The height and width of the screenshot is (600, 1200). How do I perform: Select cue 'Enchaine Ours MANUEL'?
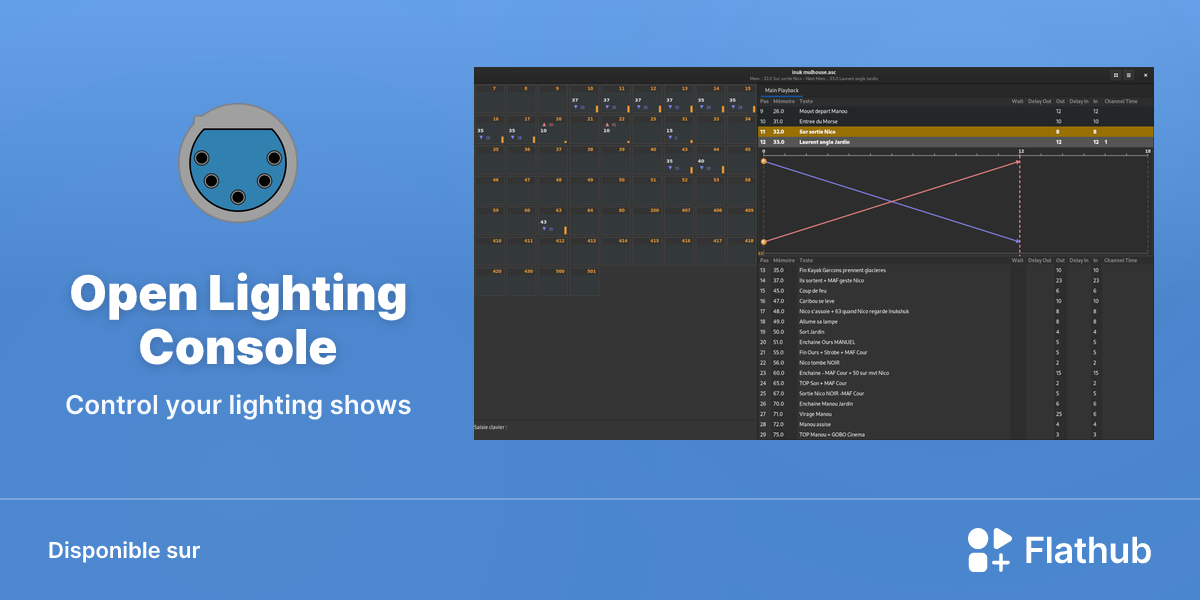955,342
